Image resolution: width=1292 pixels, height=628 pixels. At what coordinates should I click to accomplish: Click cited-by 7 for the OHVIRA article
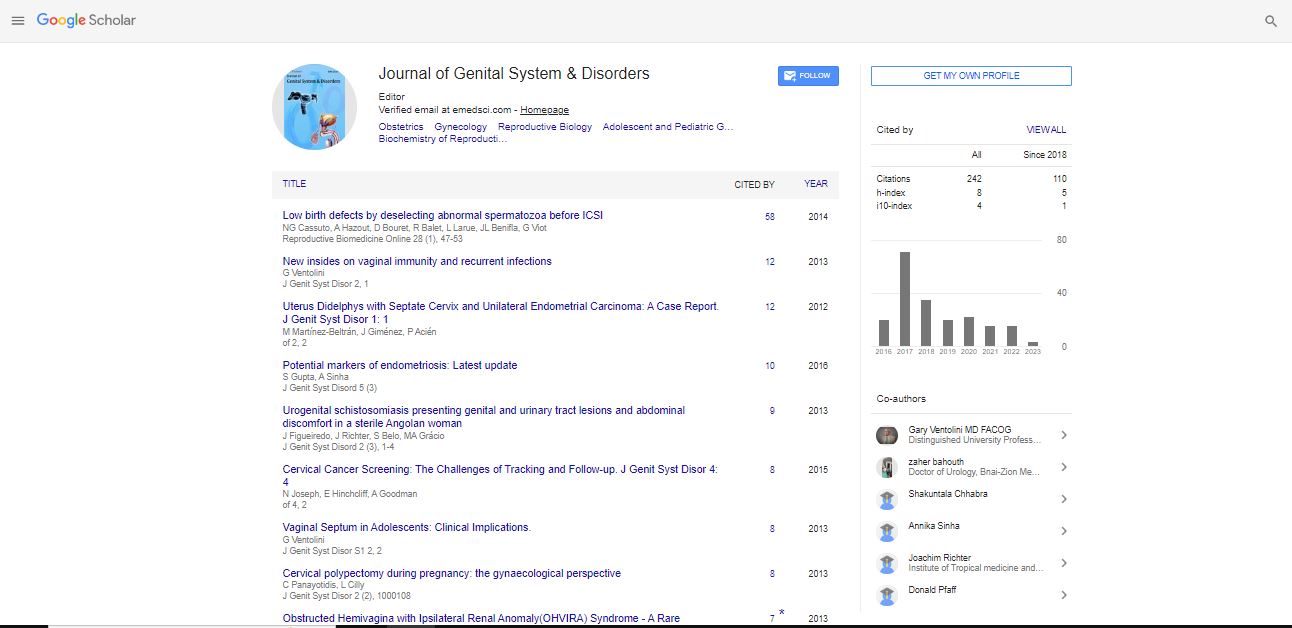(772, 619)
